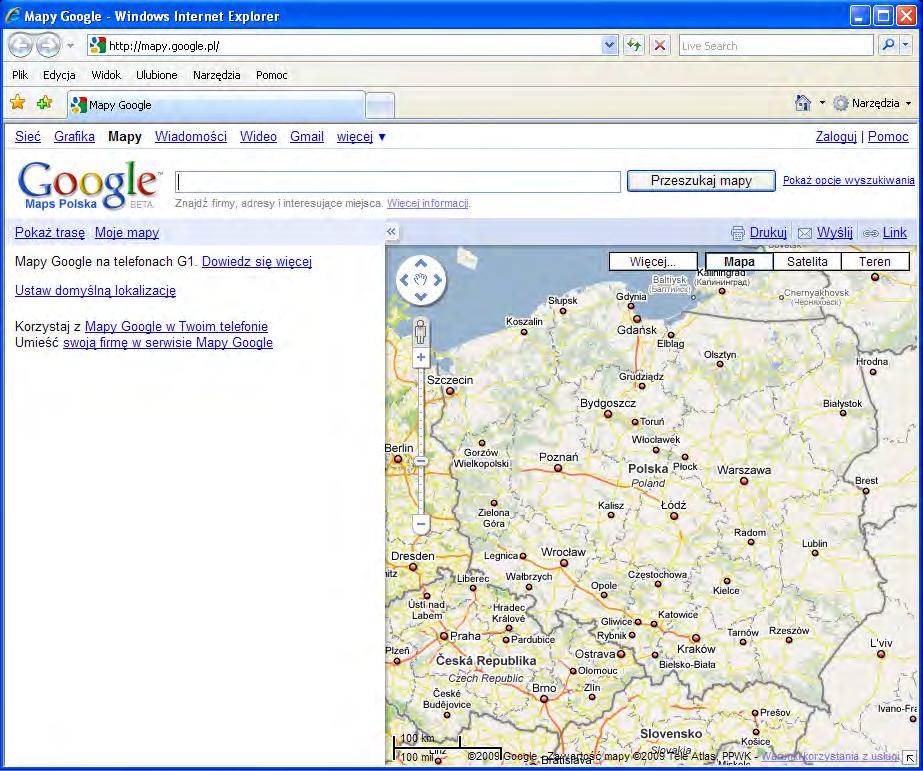Open the Wiadomości link
This screenshot has width=923, height=771.
[x=191, y=137]
